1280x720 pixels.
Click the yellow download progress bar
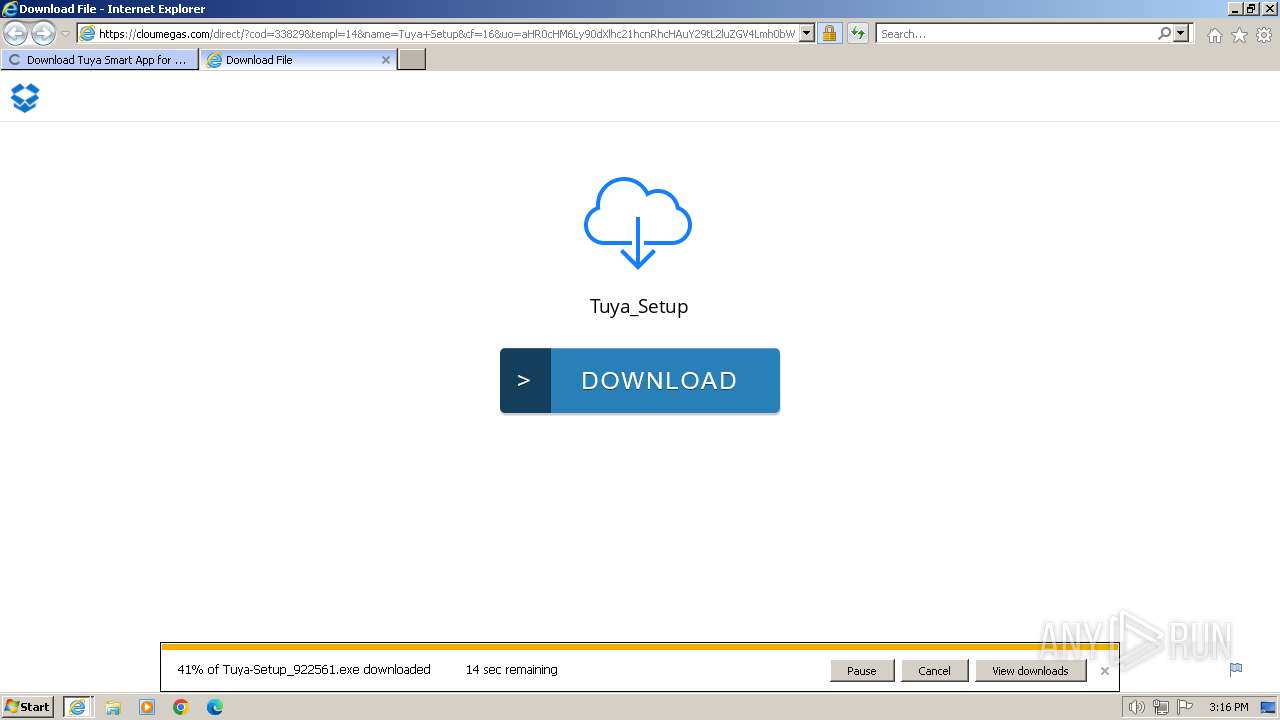tap(639, 647)
